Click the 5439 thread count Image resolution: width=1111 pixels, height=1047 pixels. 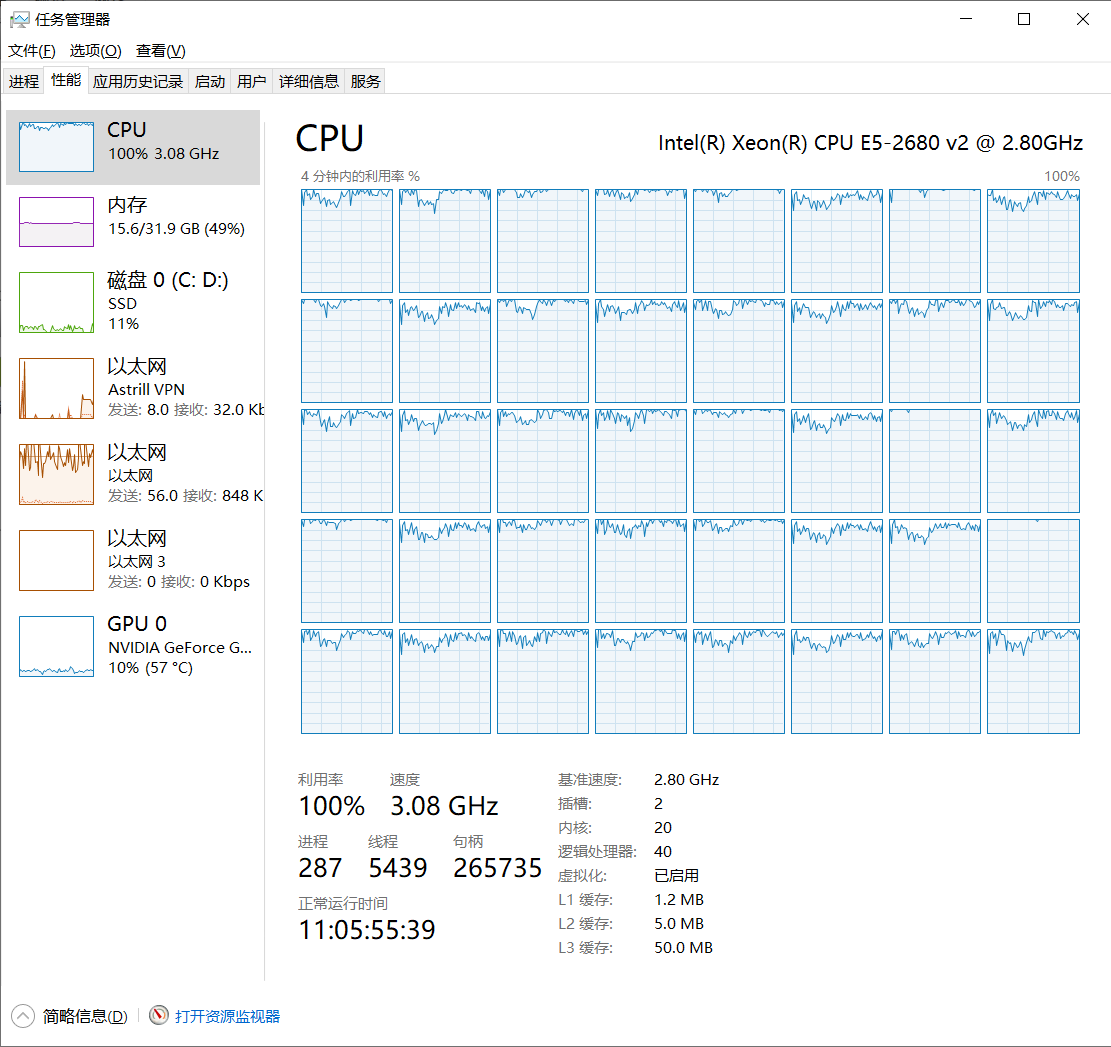click(x=397, y=868)
